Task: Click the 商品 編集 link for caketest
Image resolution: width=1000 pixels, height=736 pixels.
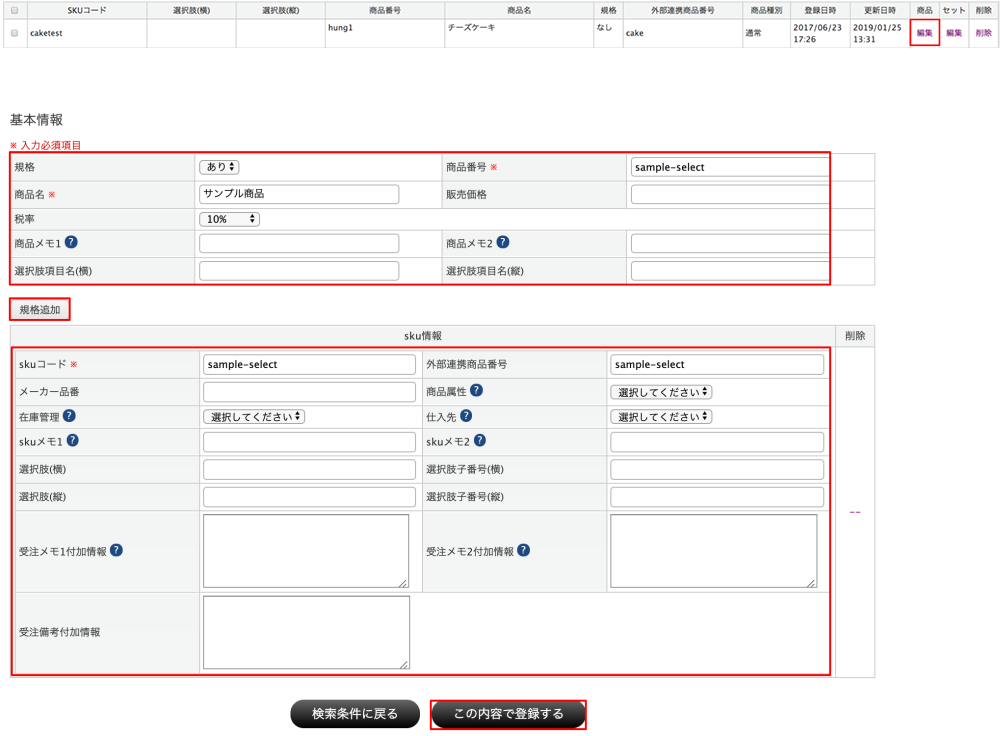Action: click(924, 33)
